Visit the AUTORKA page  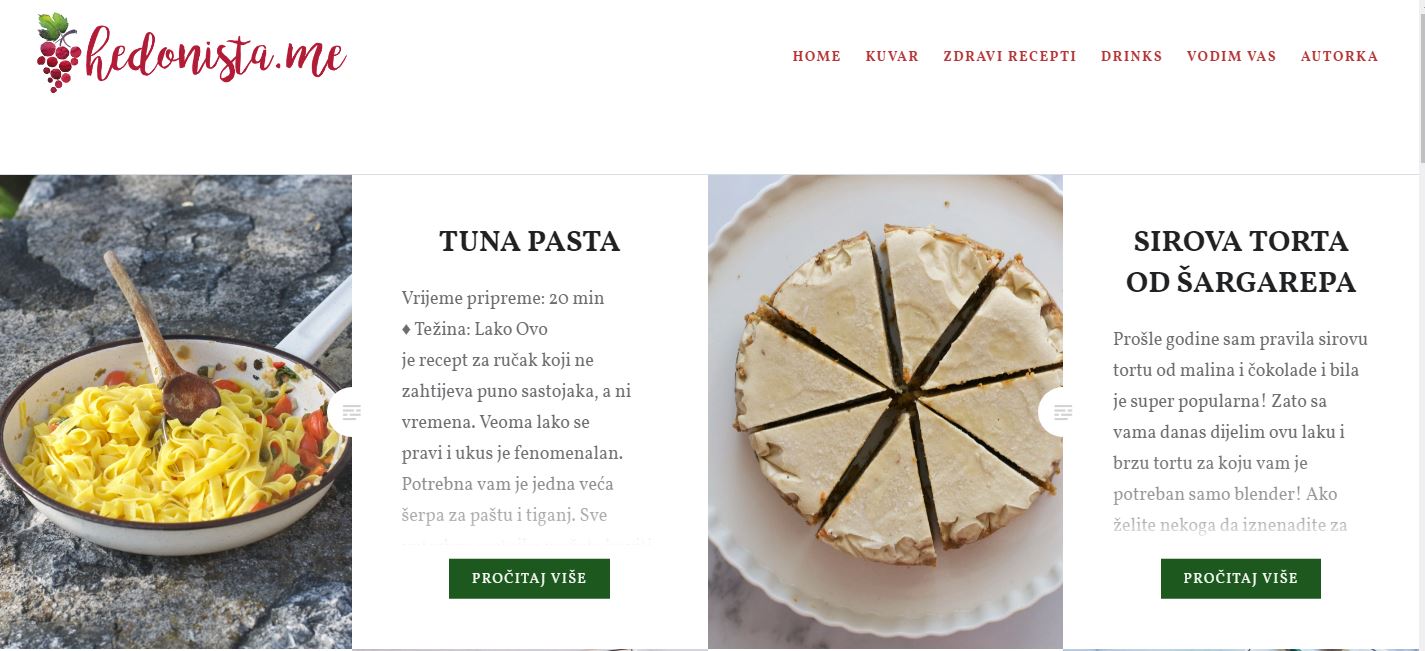(x=1339, y=57)
